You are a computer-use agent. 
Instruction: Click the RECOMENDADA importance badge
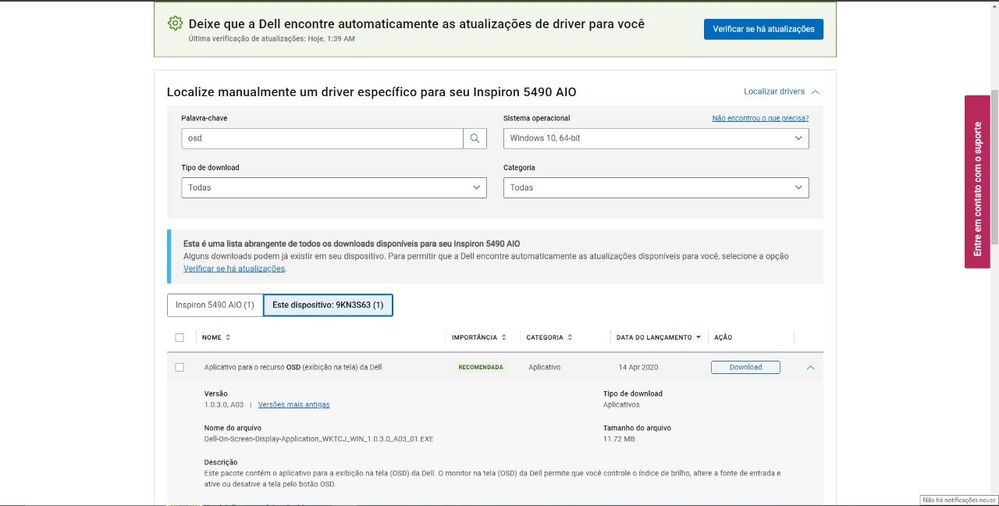[x=480, y=368]
